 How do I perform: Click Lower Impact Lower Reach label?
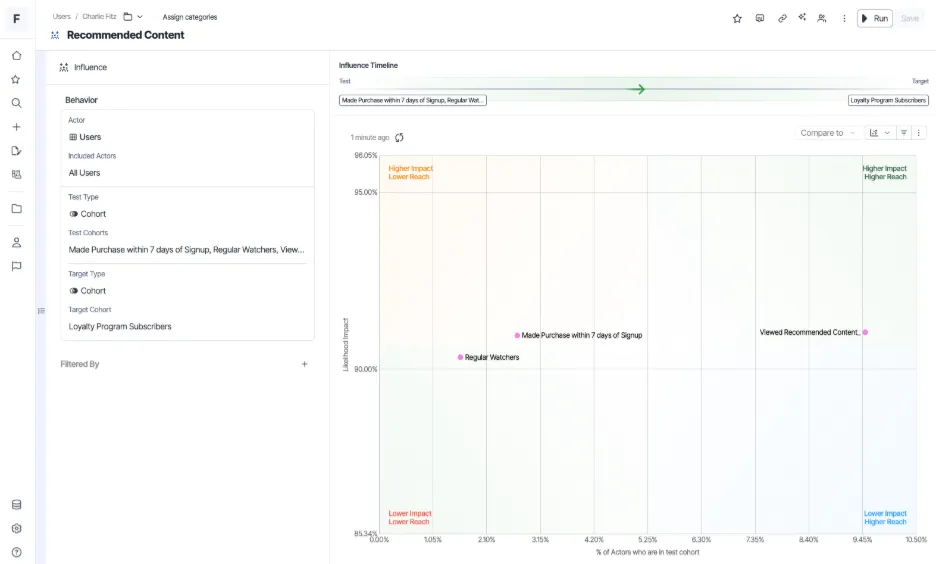tap(410, 517)
